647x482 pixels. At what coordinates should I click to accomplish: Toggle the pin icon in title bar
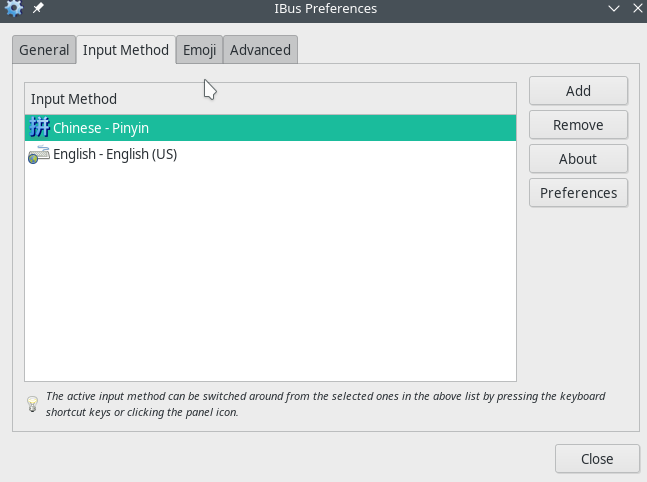pos(38,8)
